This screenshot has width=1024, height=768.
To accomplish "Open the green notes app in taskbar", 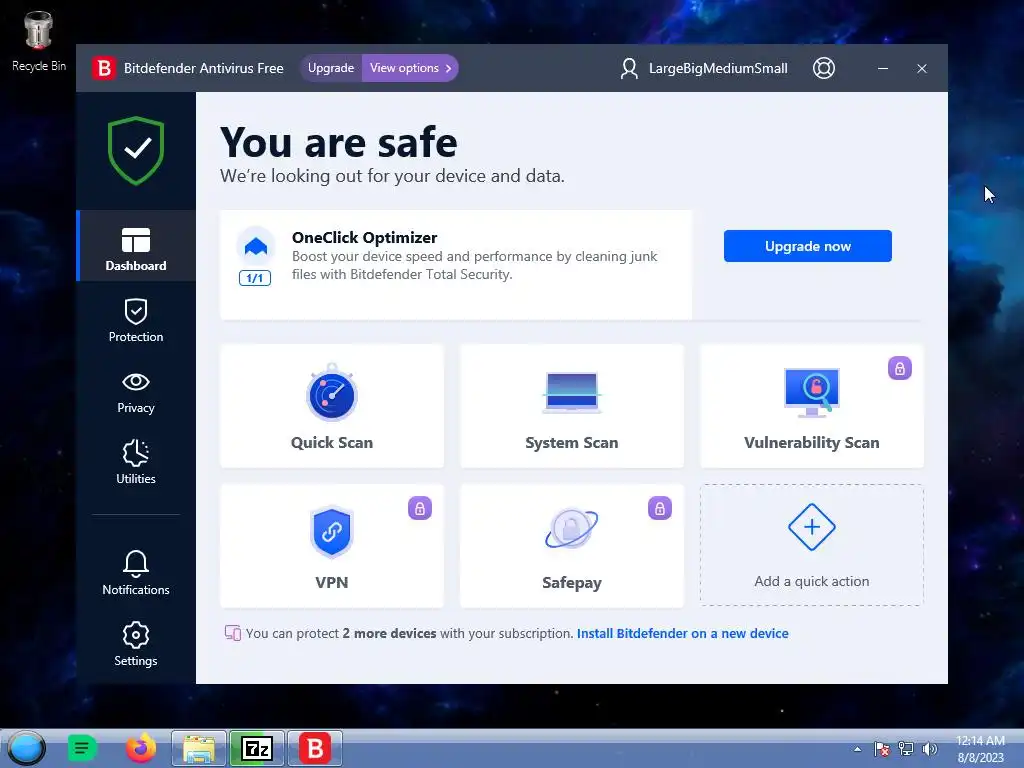I will pyautogui.click(x=82, y=748).
